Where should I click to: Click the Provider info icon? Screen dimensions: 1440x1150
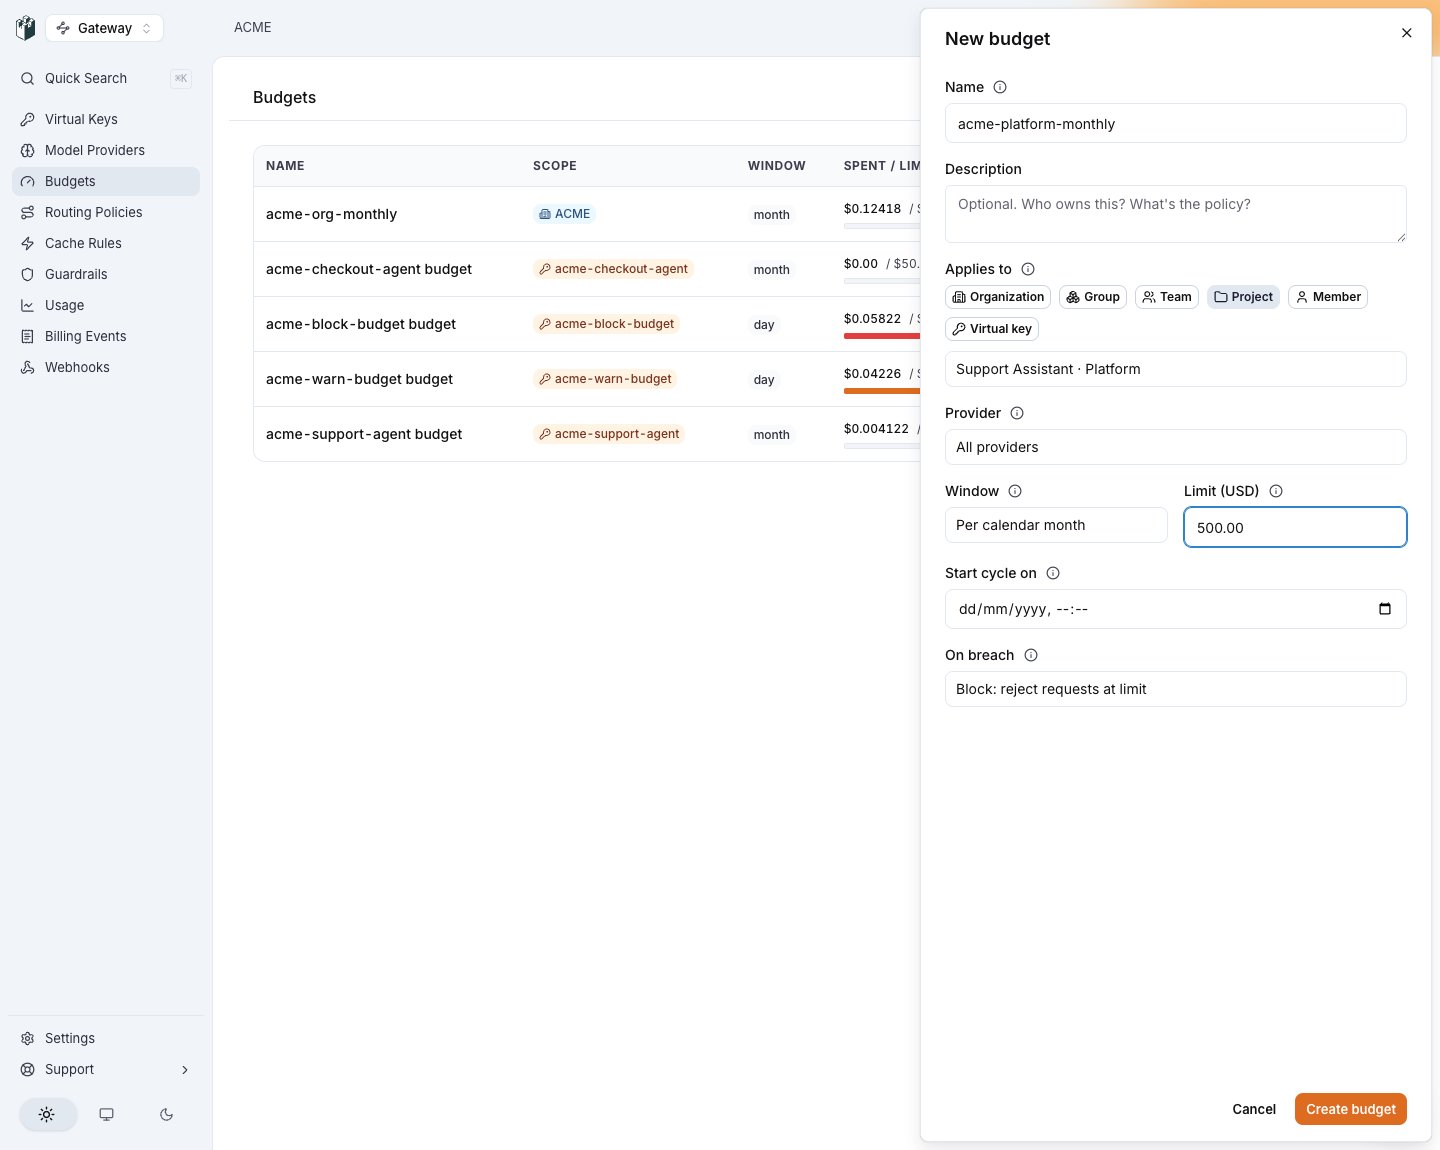[x=1017, y=413]
